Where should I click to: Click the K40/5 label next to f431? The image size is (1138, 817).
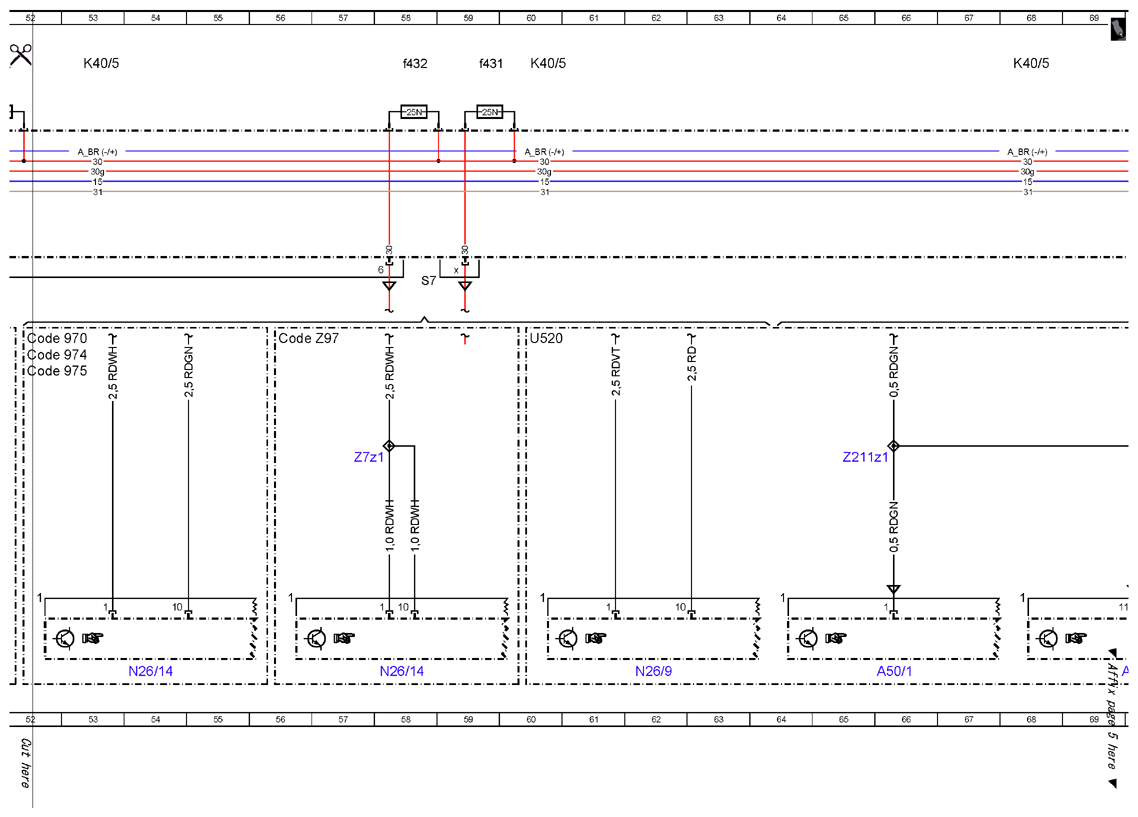(548, 64)
